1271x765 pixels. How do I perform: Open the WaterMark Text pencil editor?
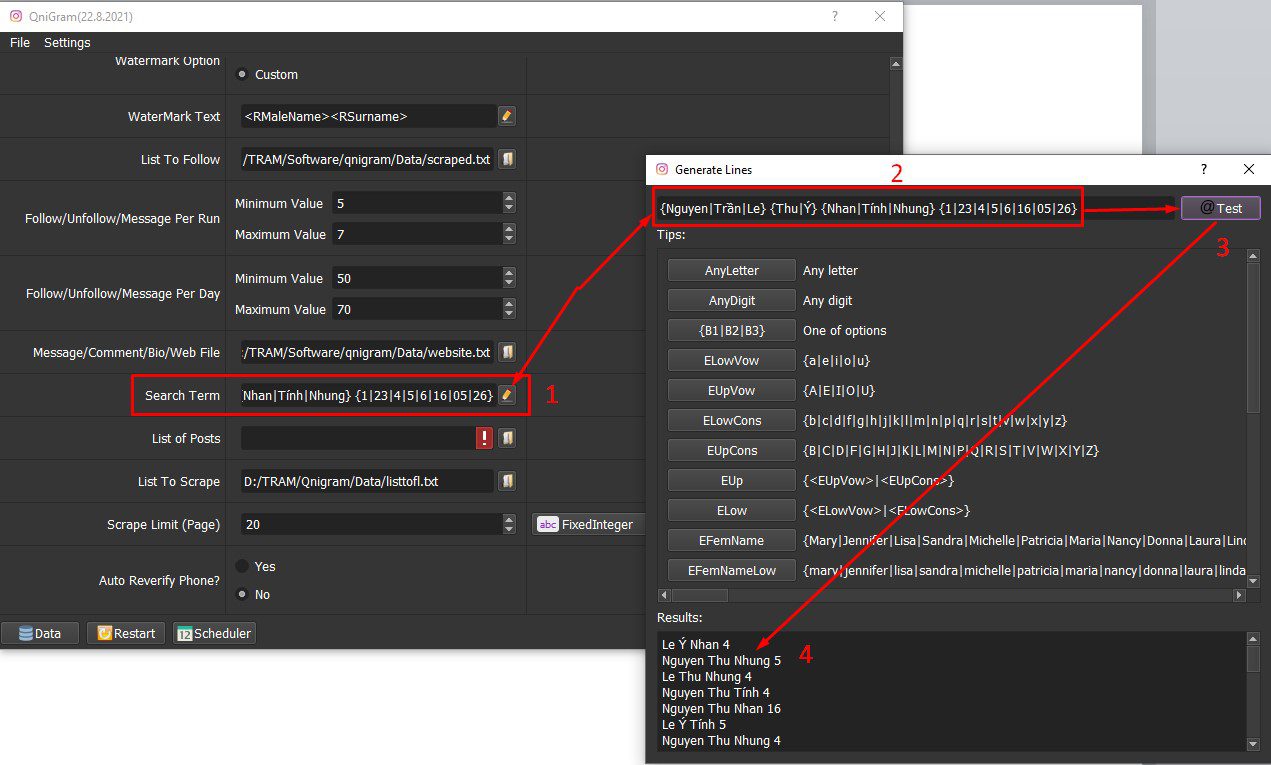(507, 116)
